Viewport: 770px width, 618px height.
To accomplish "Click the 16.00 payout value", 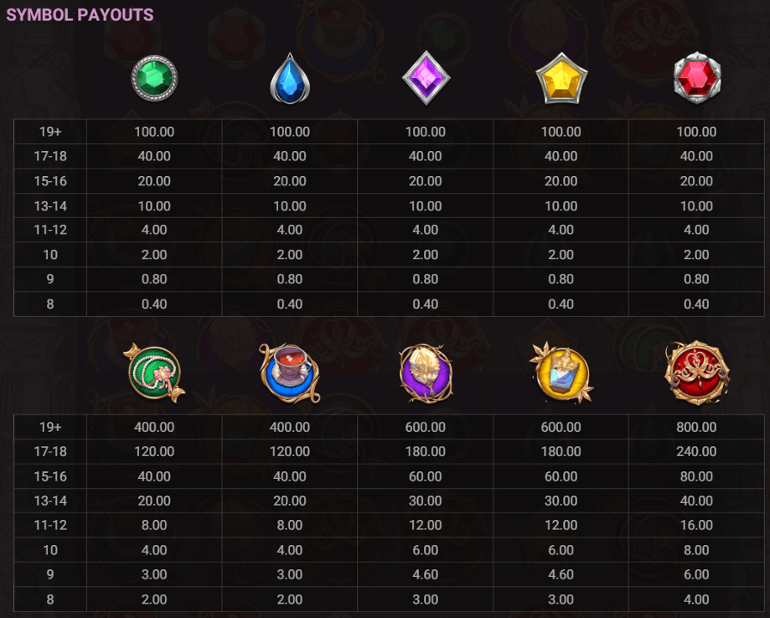I will [696, 525].
